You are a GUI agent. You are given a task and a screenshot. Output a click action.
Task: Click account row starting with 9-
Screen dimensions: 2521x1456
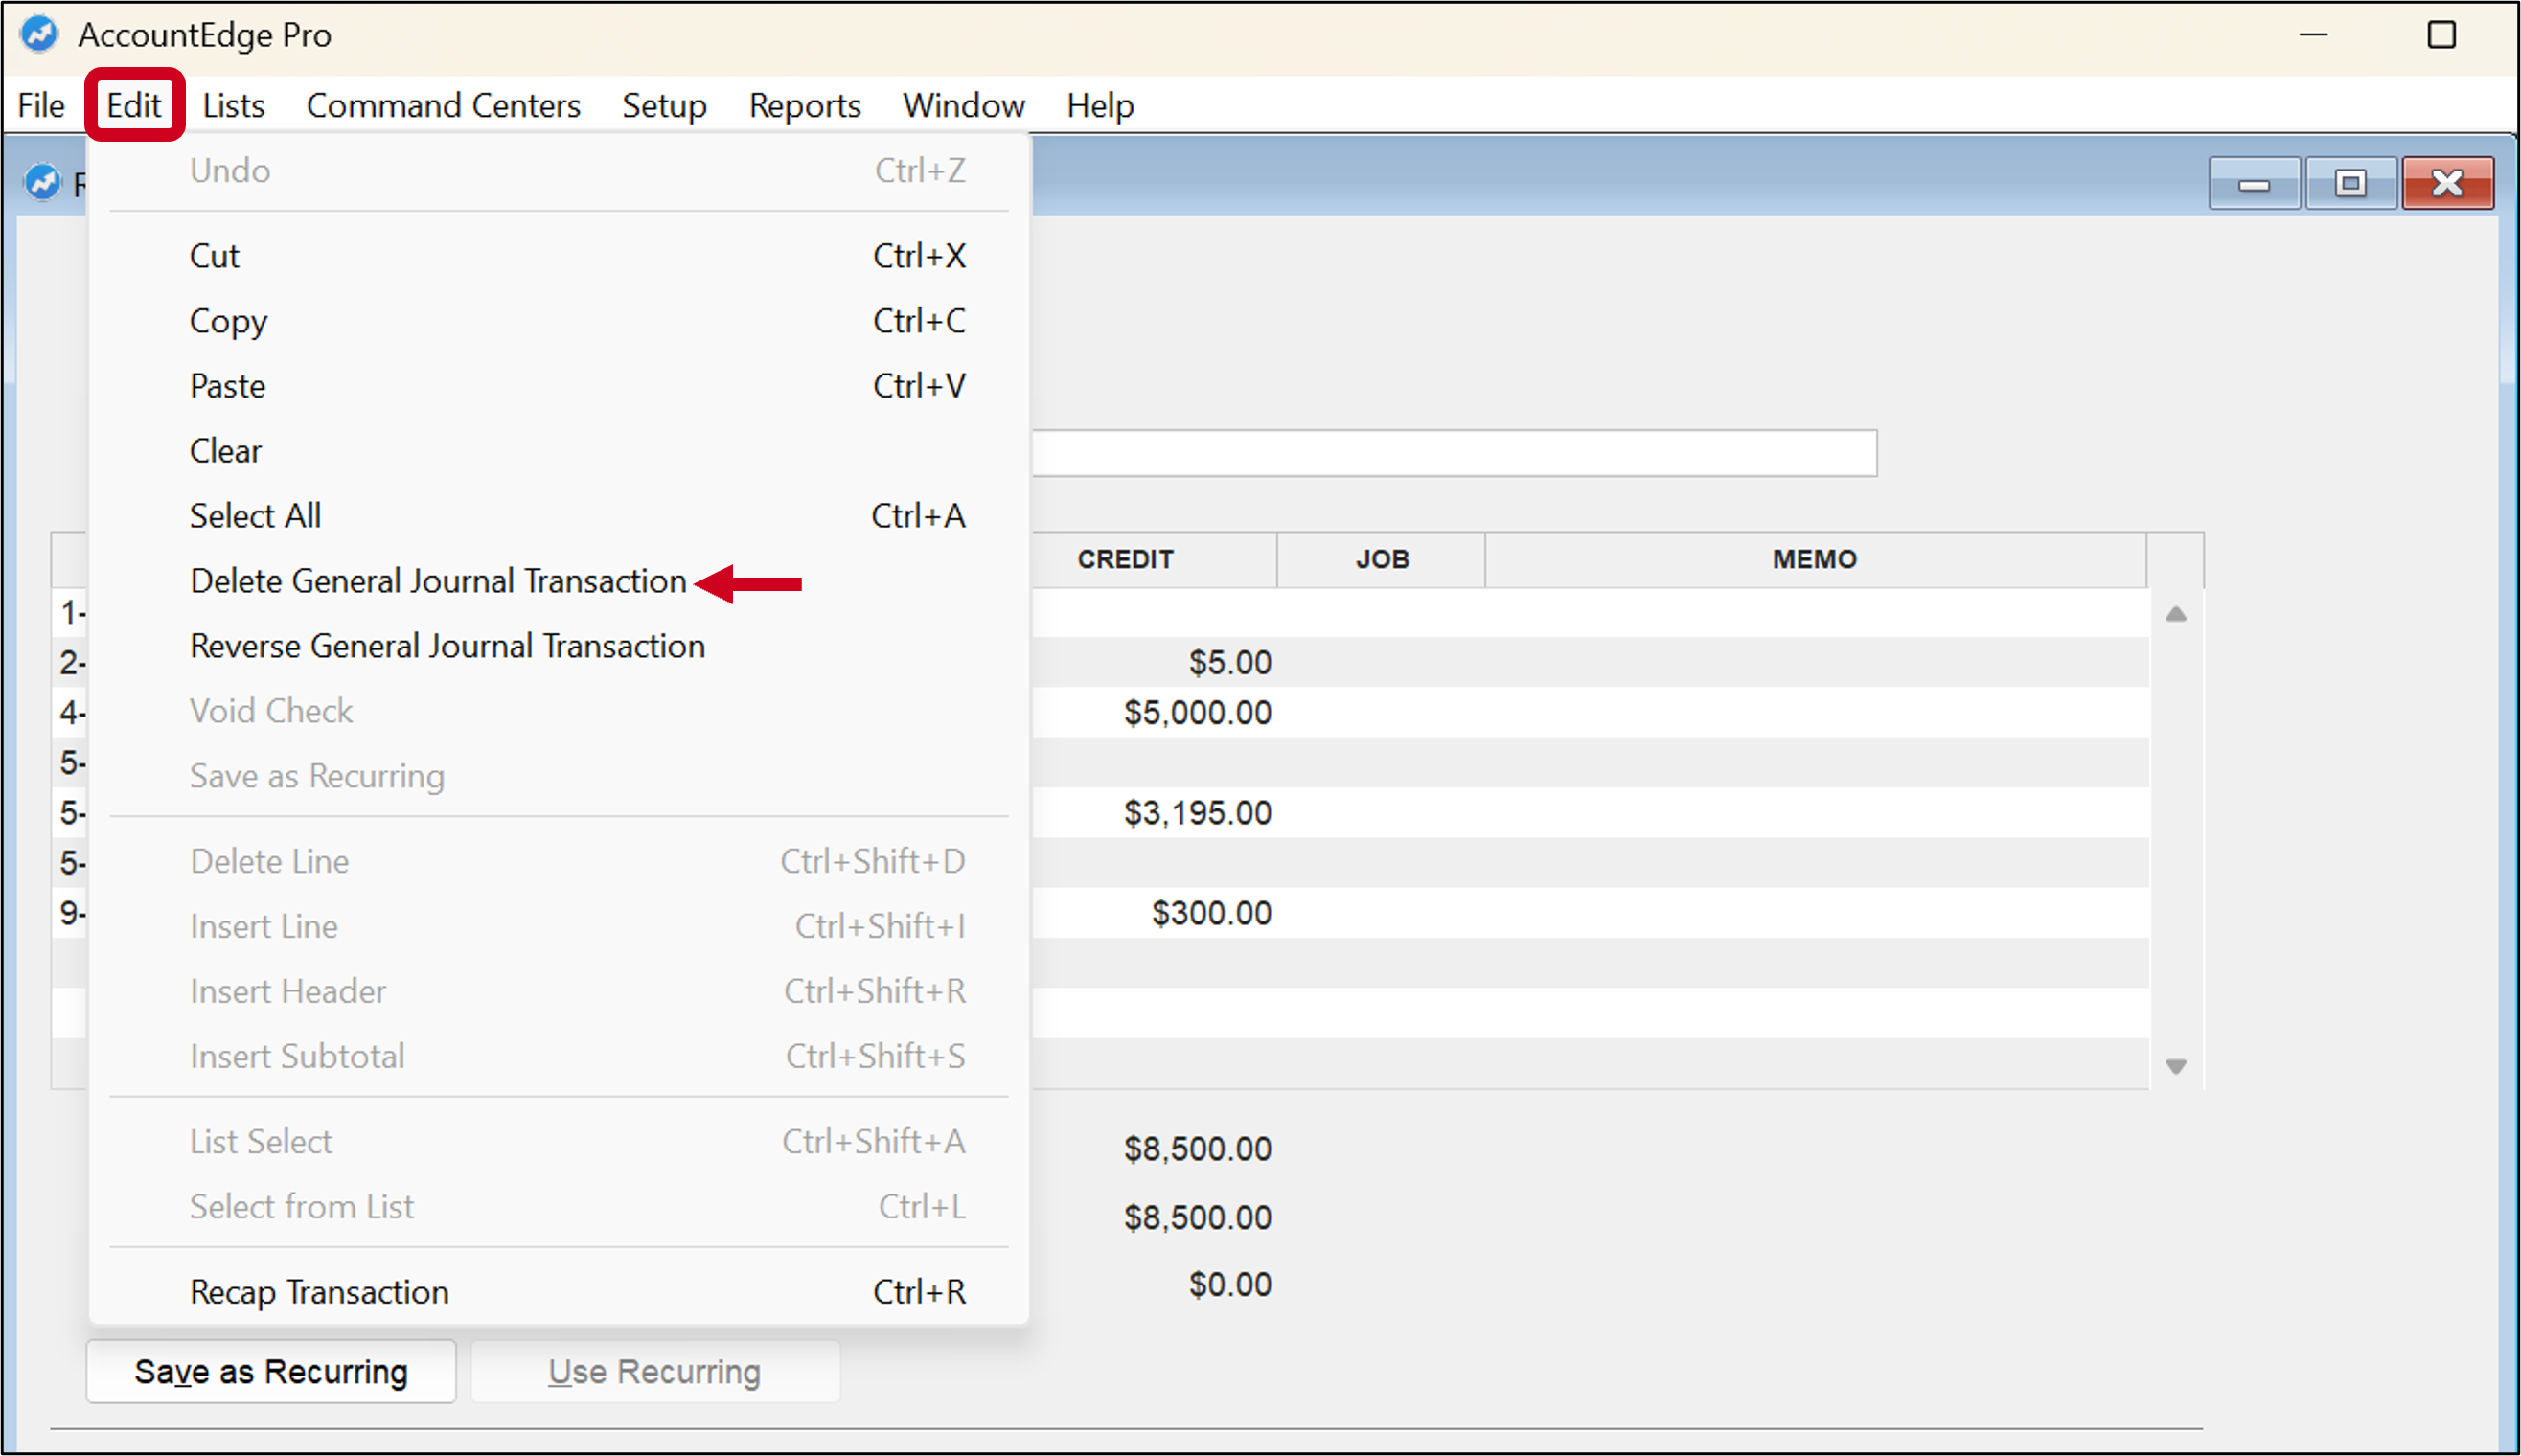[72, 912]
